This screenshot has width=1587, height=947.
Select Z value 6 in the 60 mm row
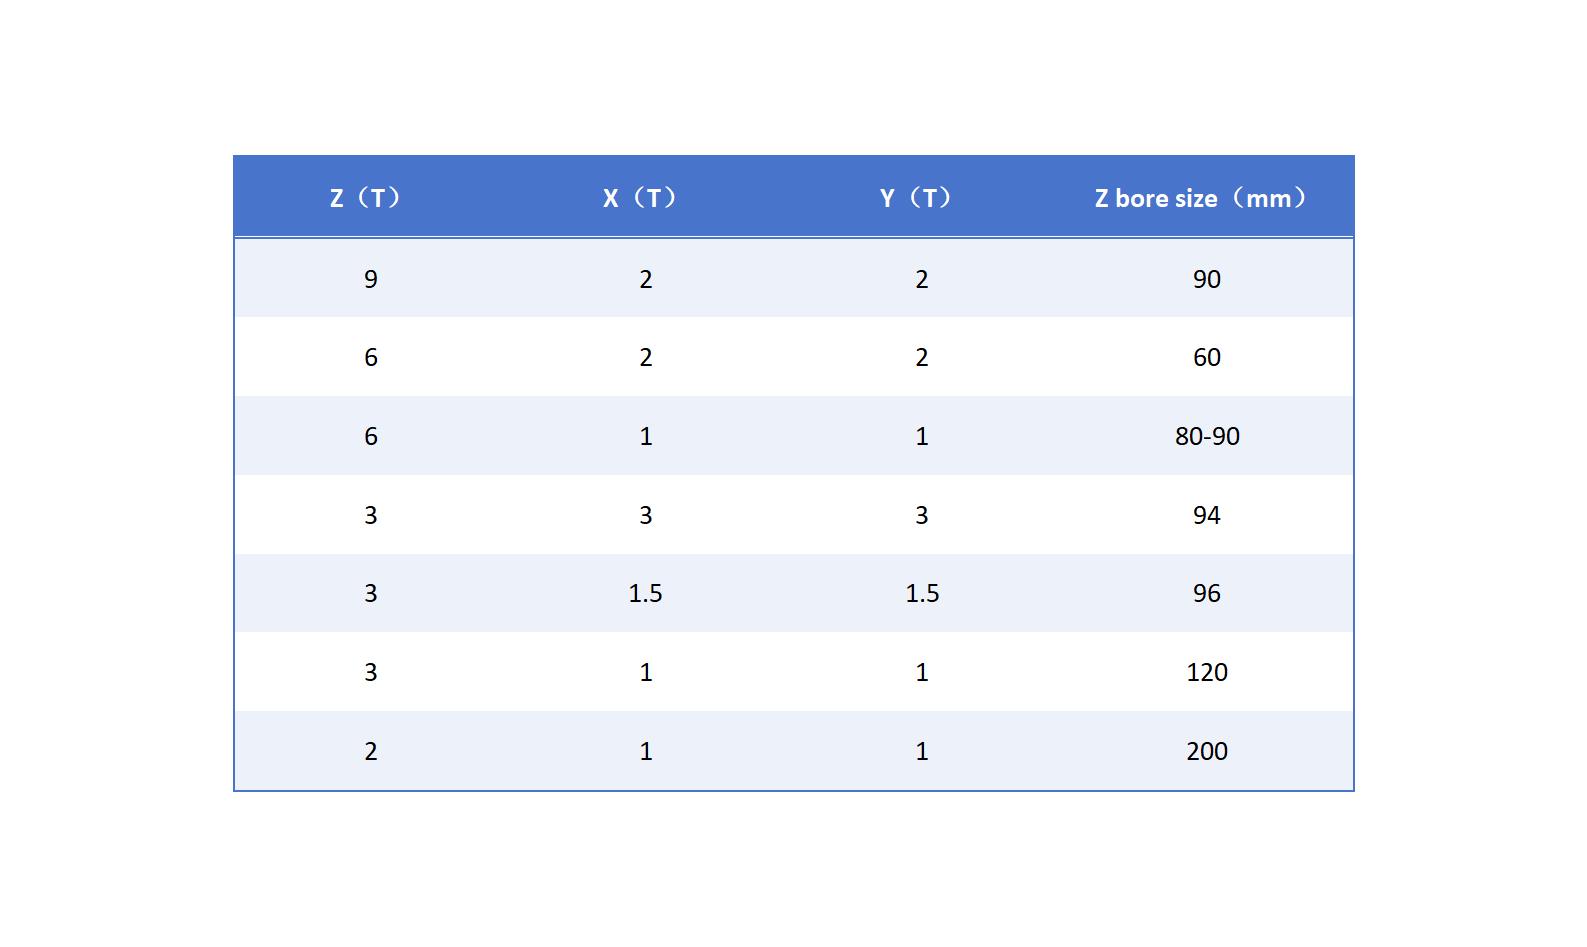click(371, 357)
